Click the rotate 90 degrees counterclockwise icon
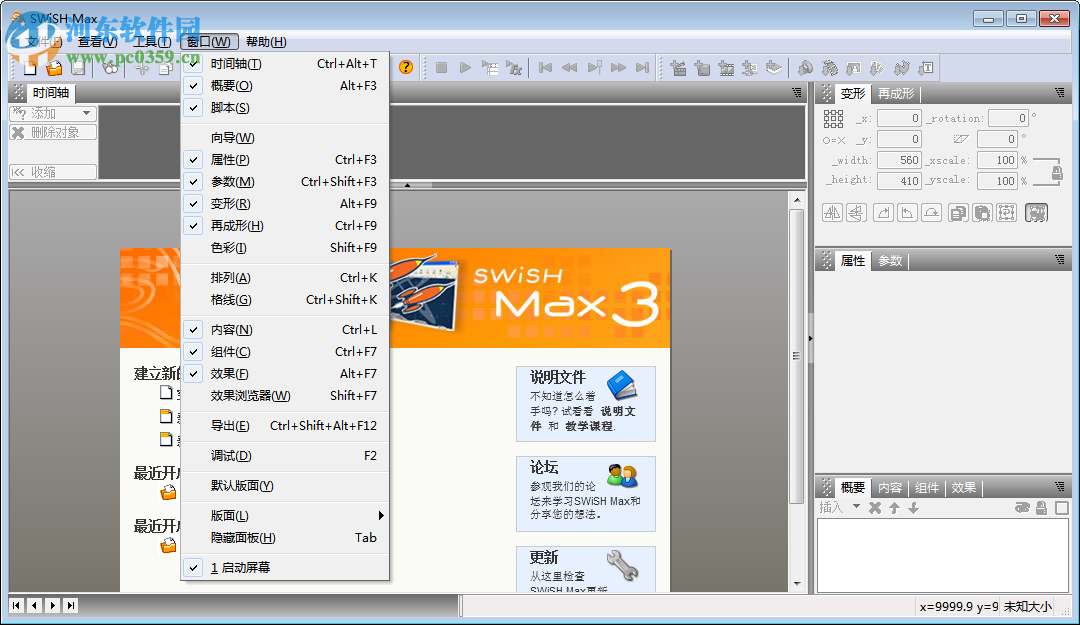Viewport: 1080px width, 625px height. 908,212
